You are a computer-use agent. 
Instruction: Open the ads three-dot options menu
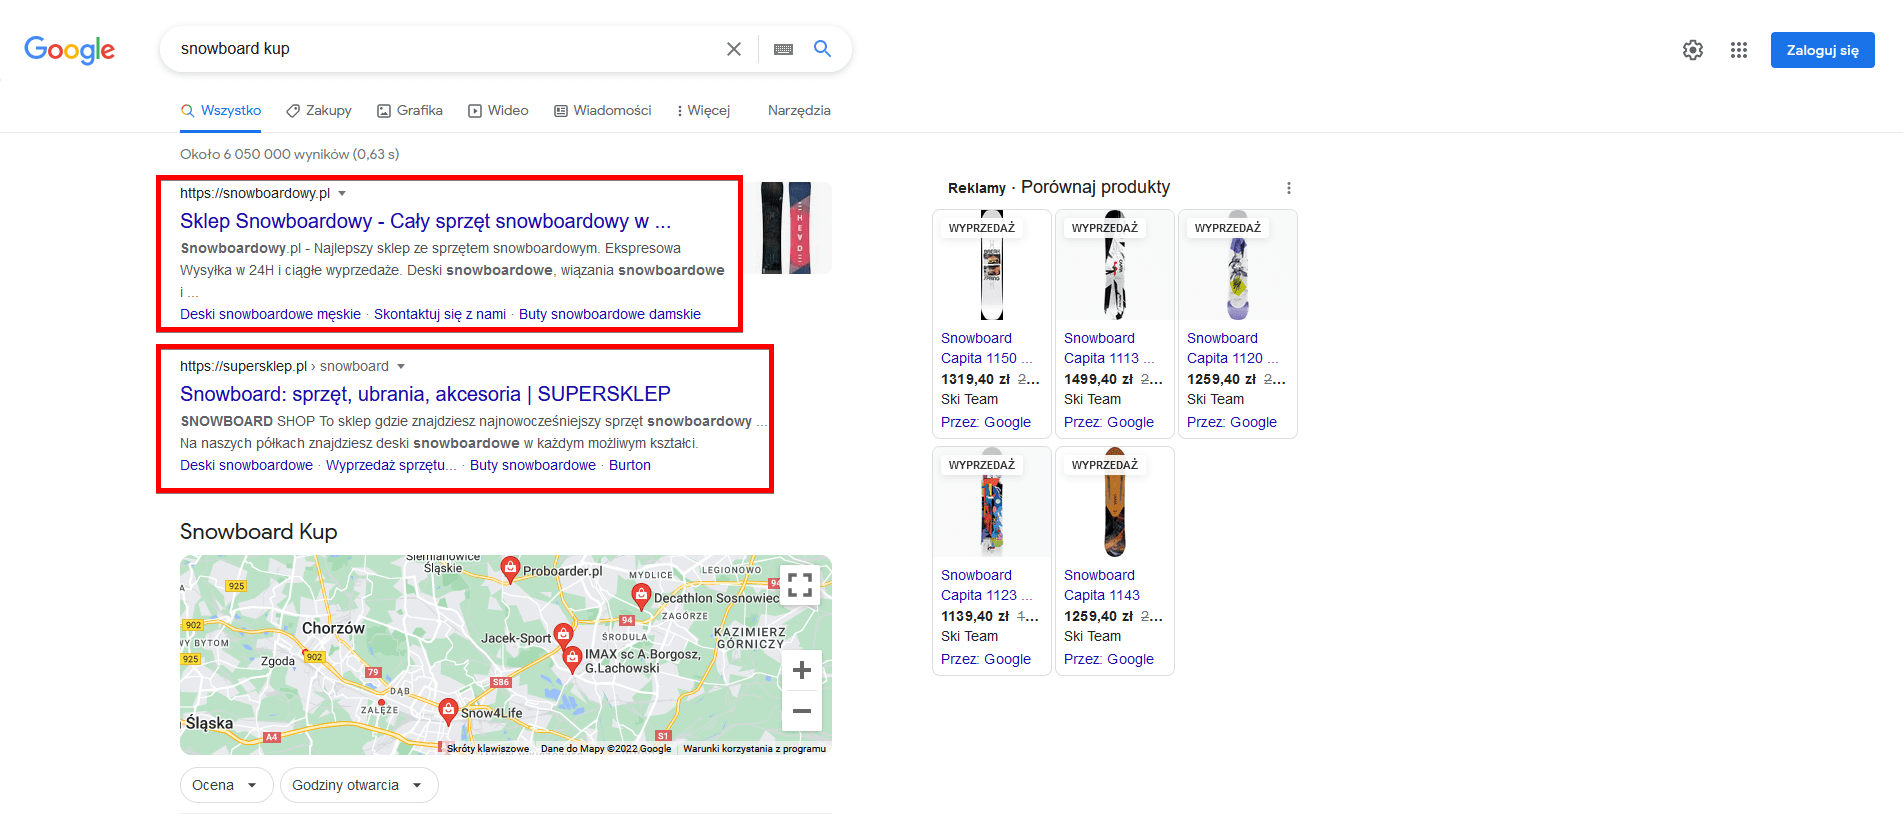coord(1289,188)
